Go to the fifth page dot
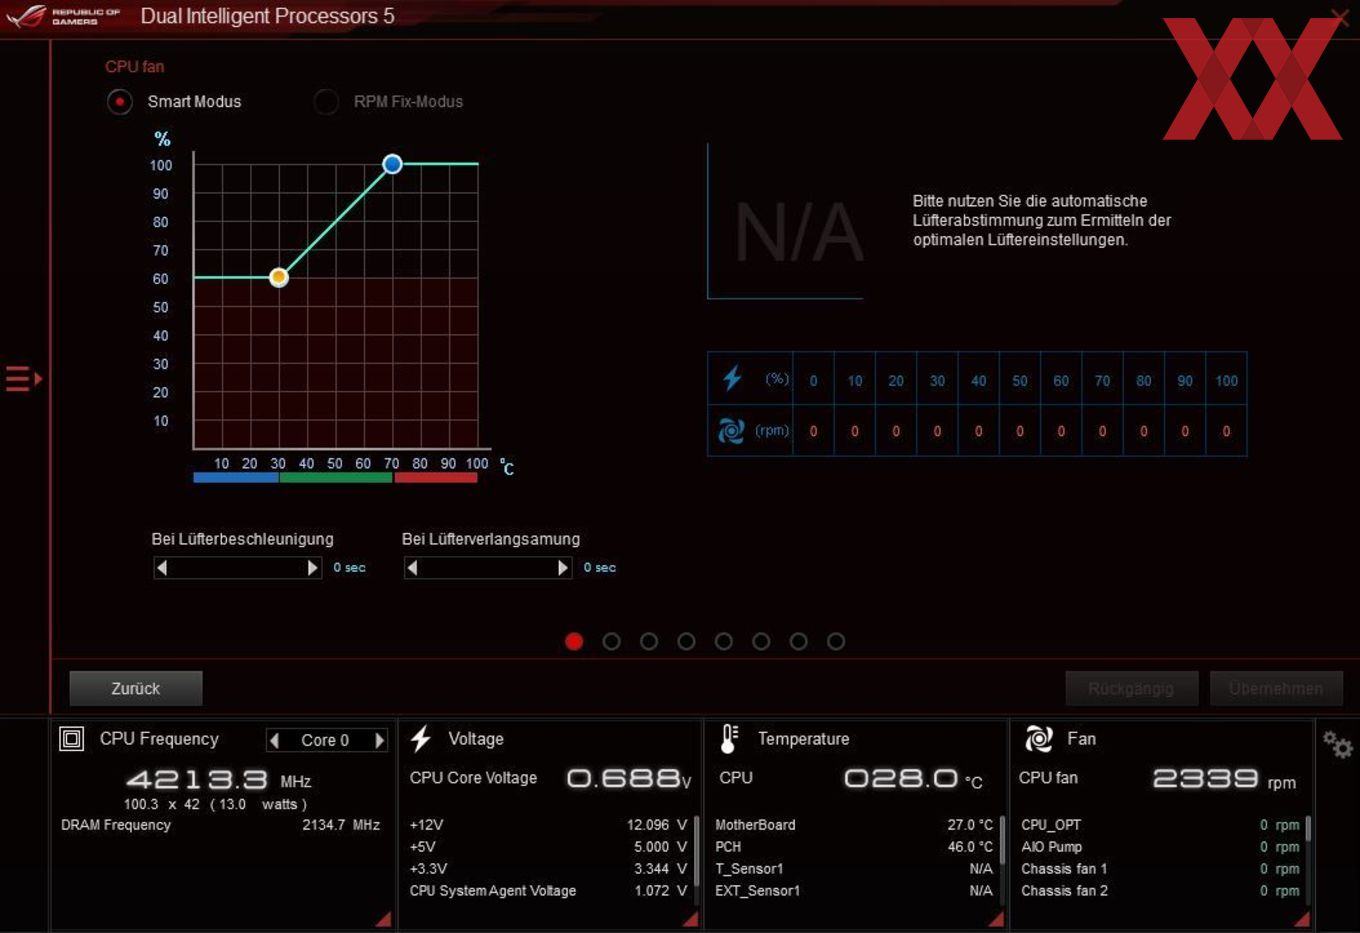This screenshot has height=933, width=1360. point(724,642)
